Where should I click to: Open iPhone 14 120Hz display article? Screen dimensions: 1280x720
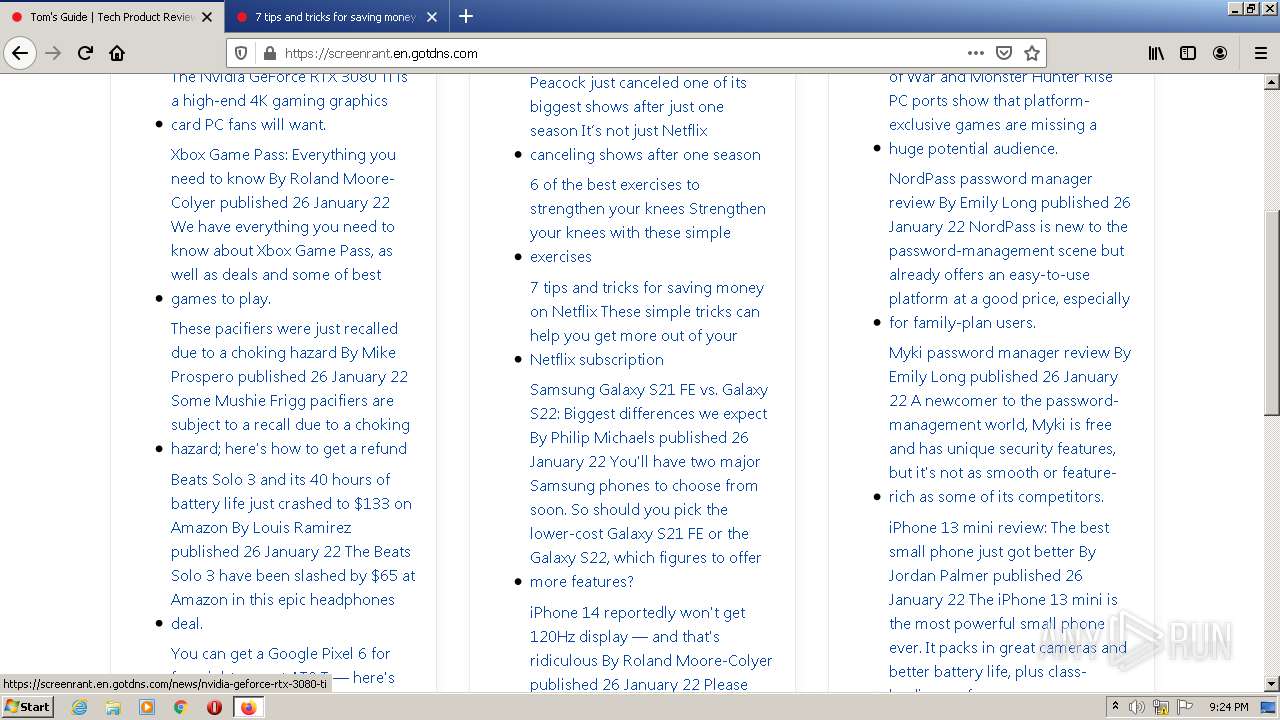pyautogui.click(x=651, y=648)
